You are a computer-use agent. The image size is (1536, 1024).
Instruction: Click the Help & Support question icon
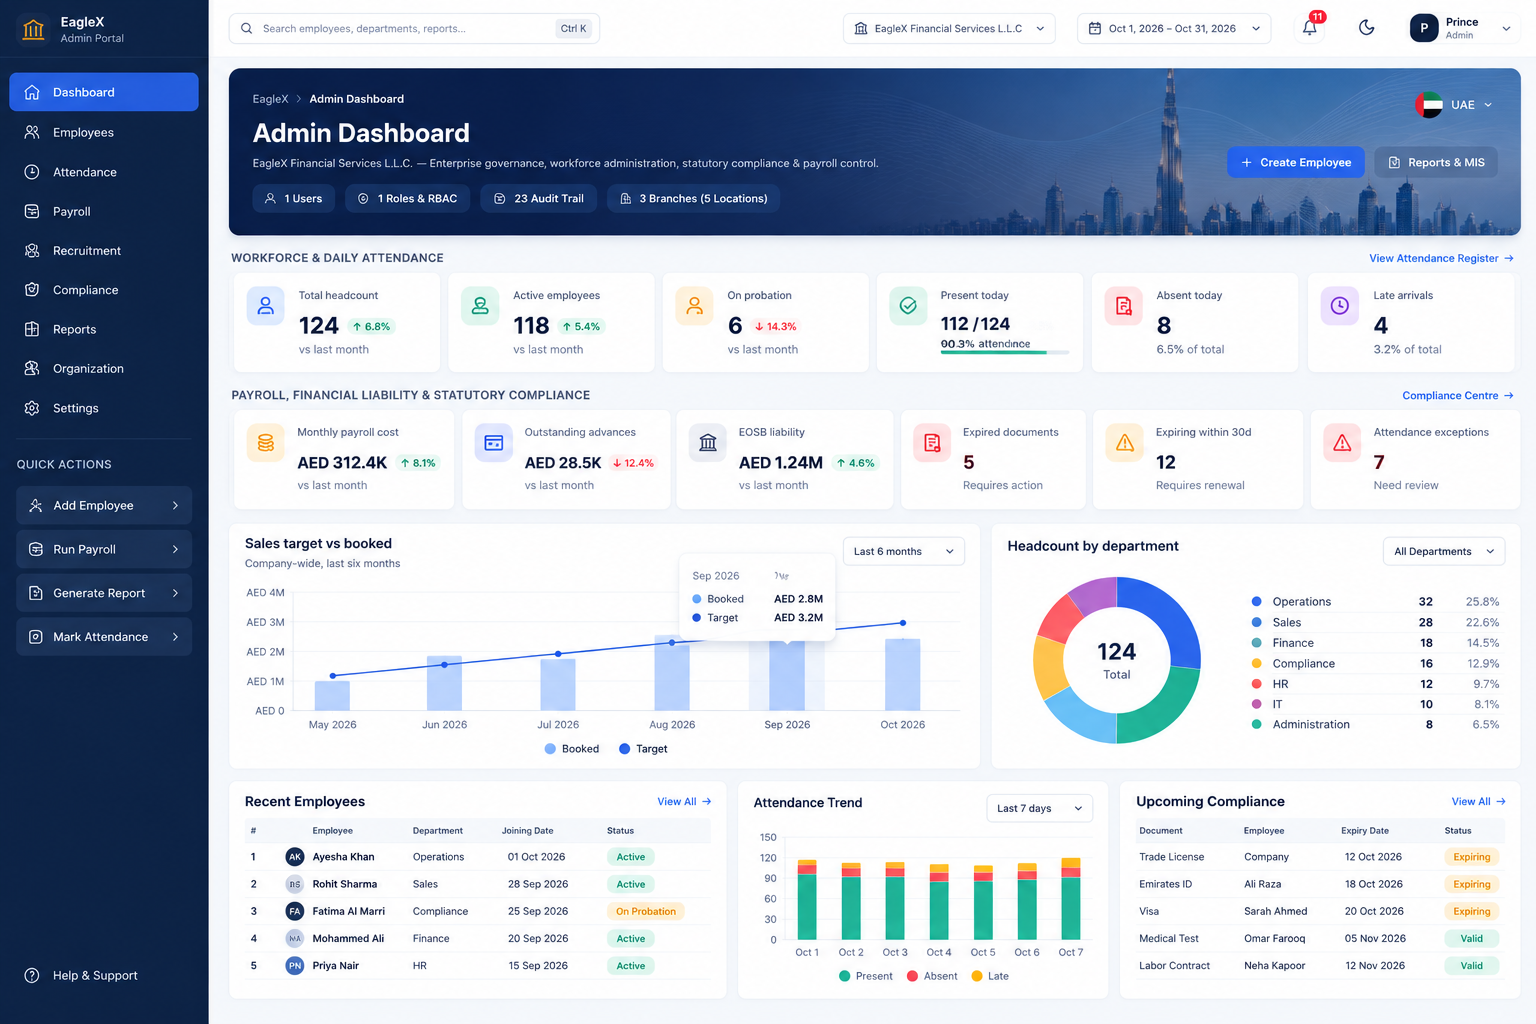coord(32,976)
